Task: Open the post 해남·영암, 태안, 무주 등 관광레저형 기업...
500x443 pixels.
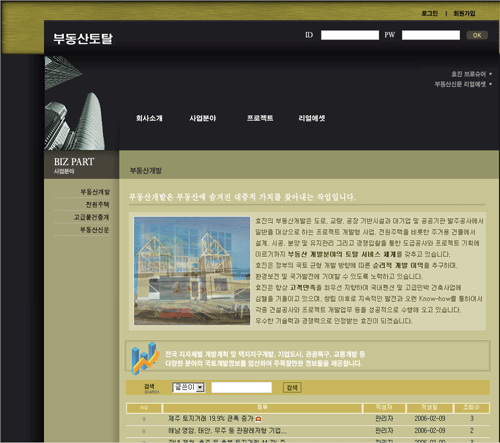Action: point(227,431)
